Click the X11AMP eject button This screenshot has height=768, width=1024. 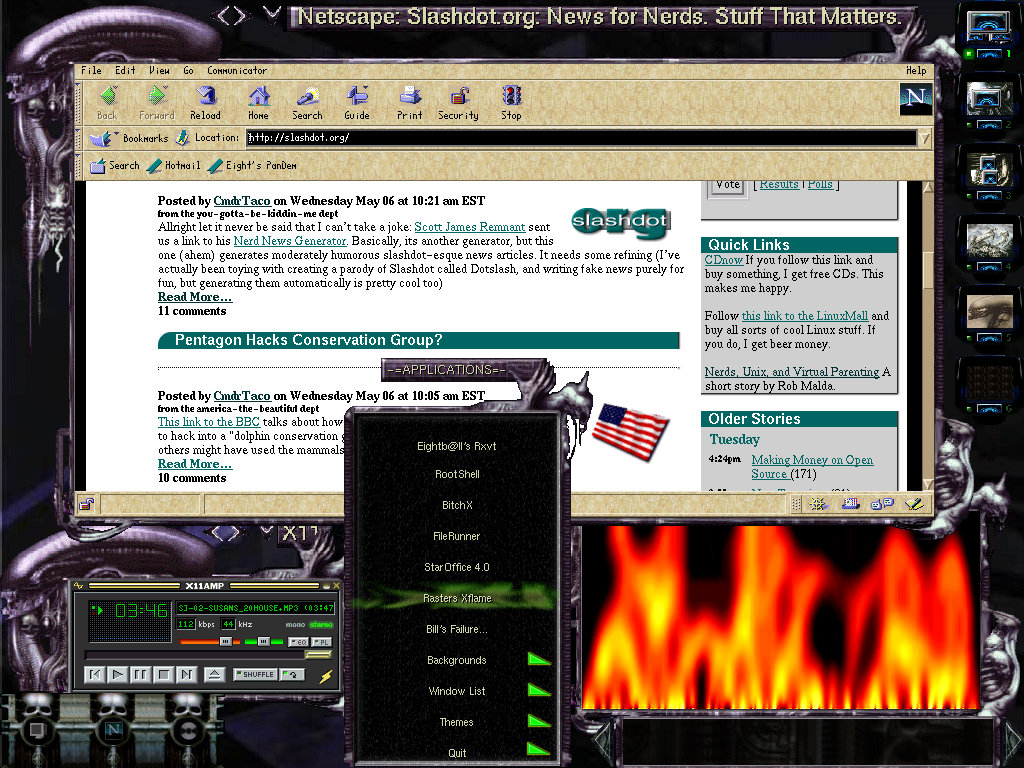214,675
